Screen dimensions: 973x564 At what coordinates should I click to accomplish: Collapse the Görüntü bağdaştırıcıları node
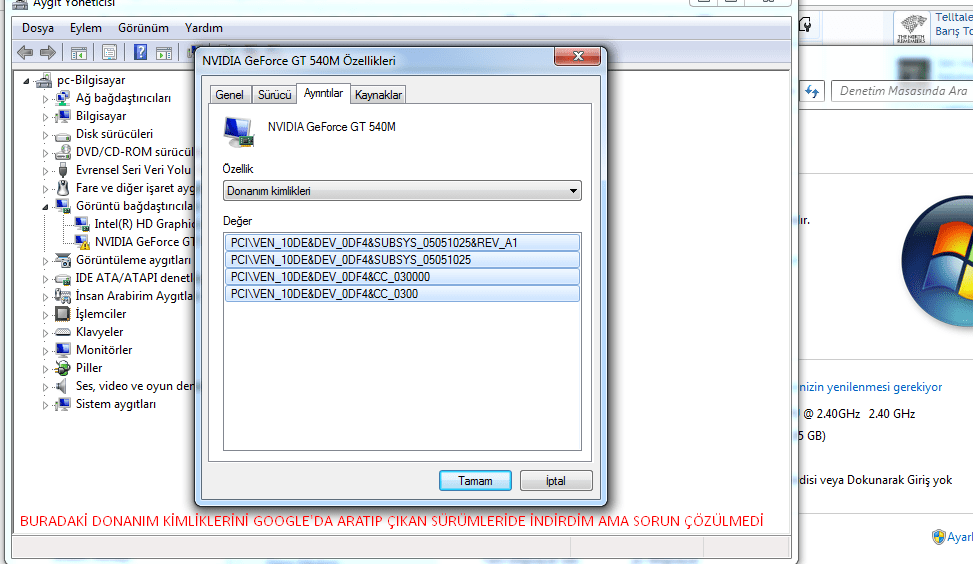[x=45, y=207]
